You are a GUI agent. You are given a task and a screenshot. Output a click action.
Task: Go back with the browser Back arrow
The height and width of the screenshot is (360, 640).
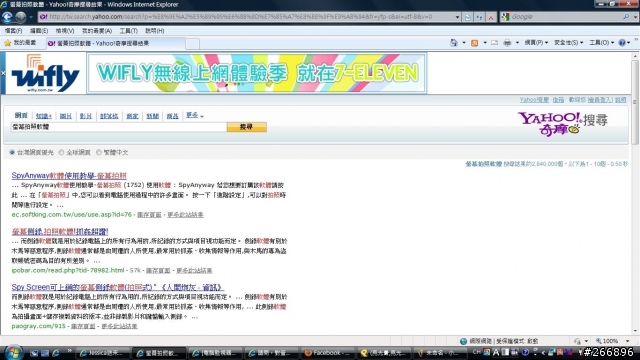pyautogui.click(x=7, y=17)
